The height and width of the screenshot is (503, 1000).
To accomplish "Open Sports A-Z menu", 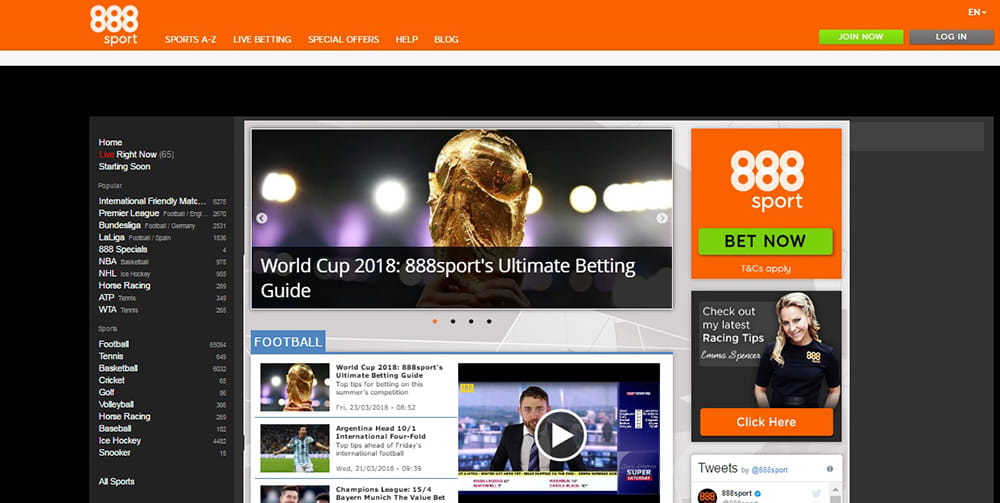I will point(191,40).
